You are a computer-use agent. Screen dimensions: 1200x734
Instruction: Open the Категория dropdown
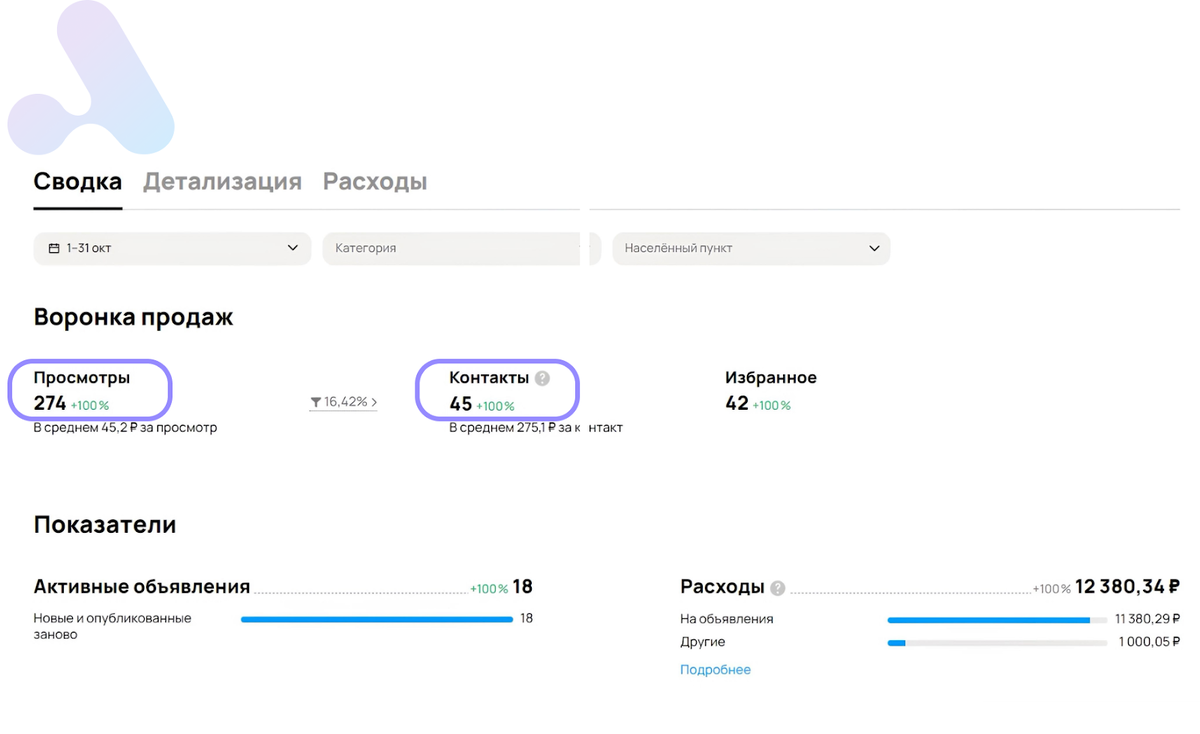click(x=461, y=248)
